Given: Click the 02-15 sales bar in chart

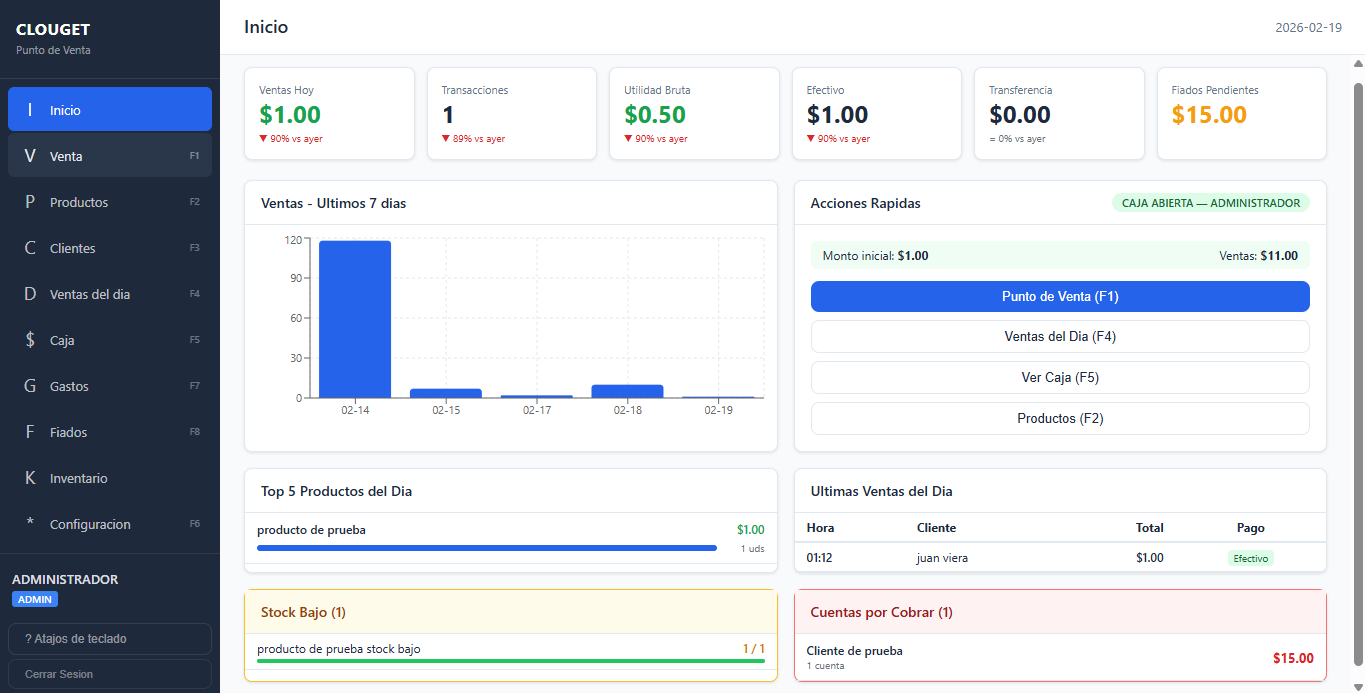Looking at the screenshot, I should pos(446,393).
